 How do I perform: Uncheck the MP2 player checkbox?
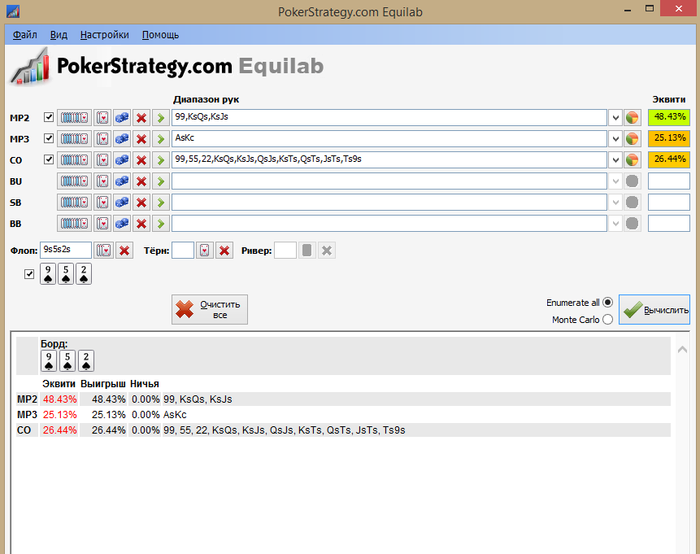click(49, 117)
